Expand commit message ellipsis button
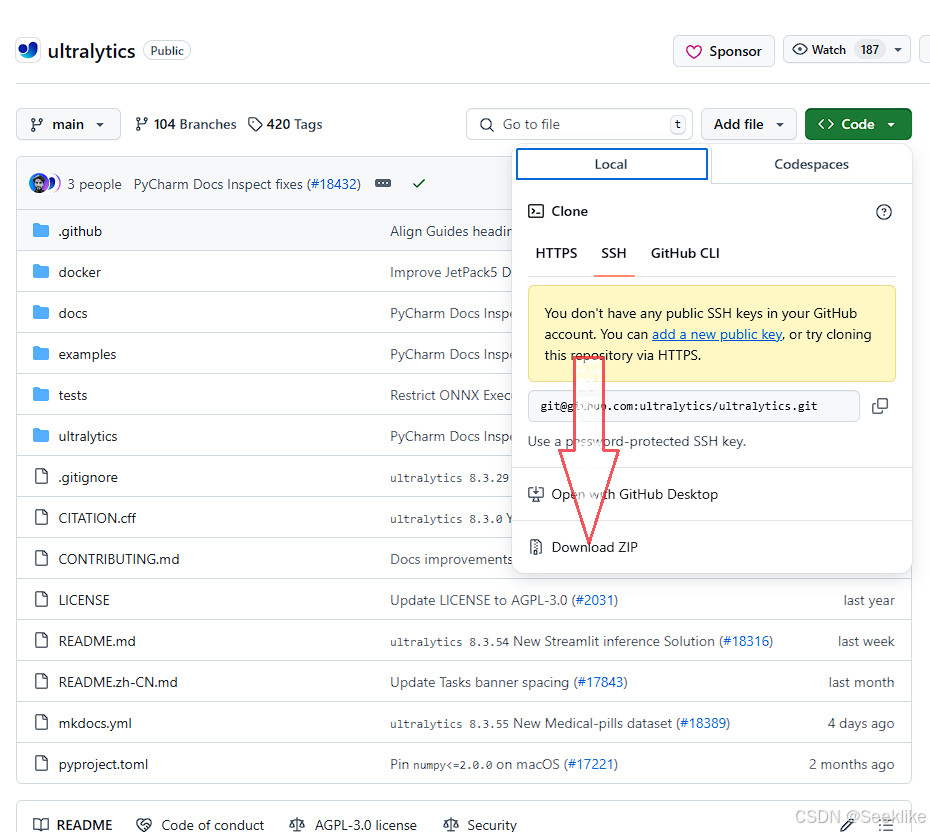Viewport: 930px width, 832px height. (383, 183)
